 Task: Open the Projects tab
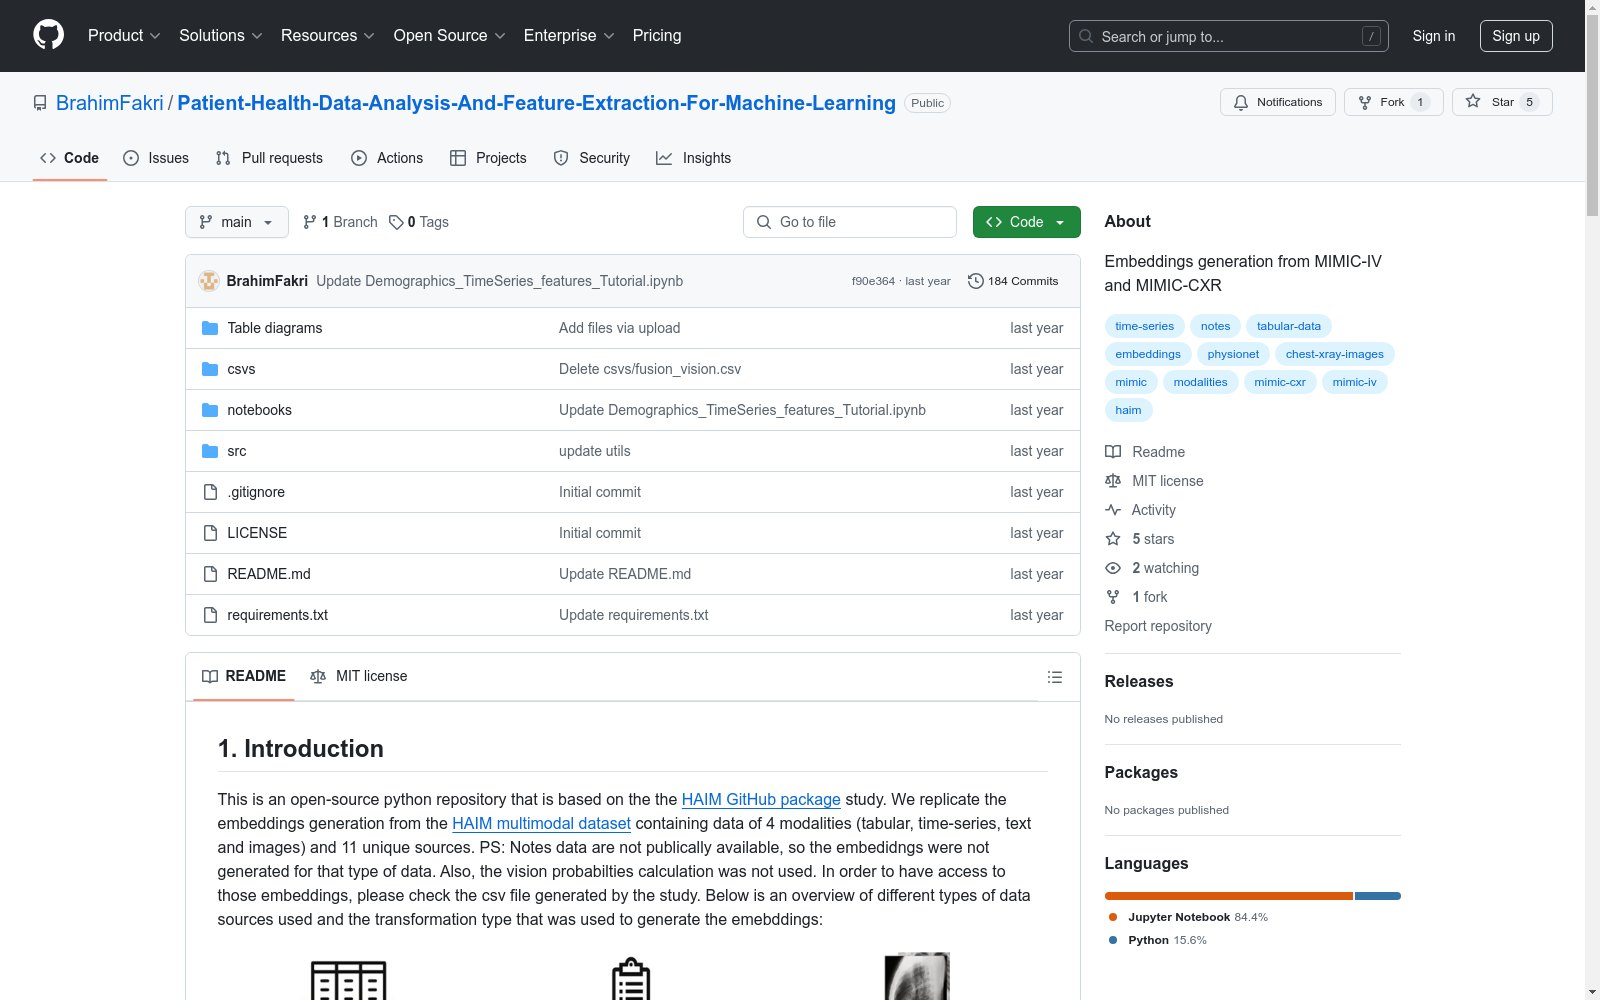pos(488,158)
